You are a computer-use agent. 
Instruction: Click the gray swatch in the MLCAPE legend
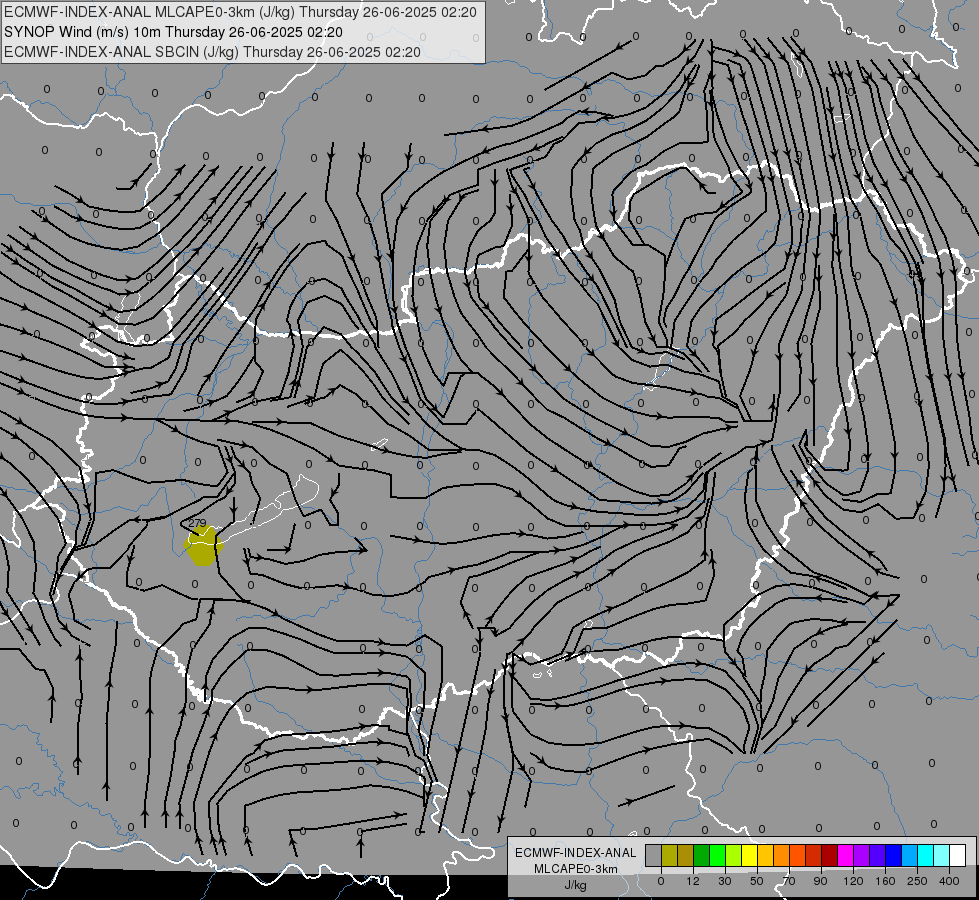point(654,855)
